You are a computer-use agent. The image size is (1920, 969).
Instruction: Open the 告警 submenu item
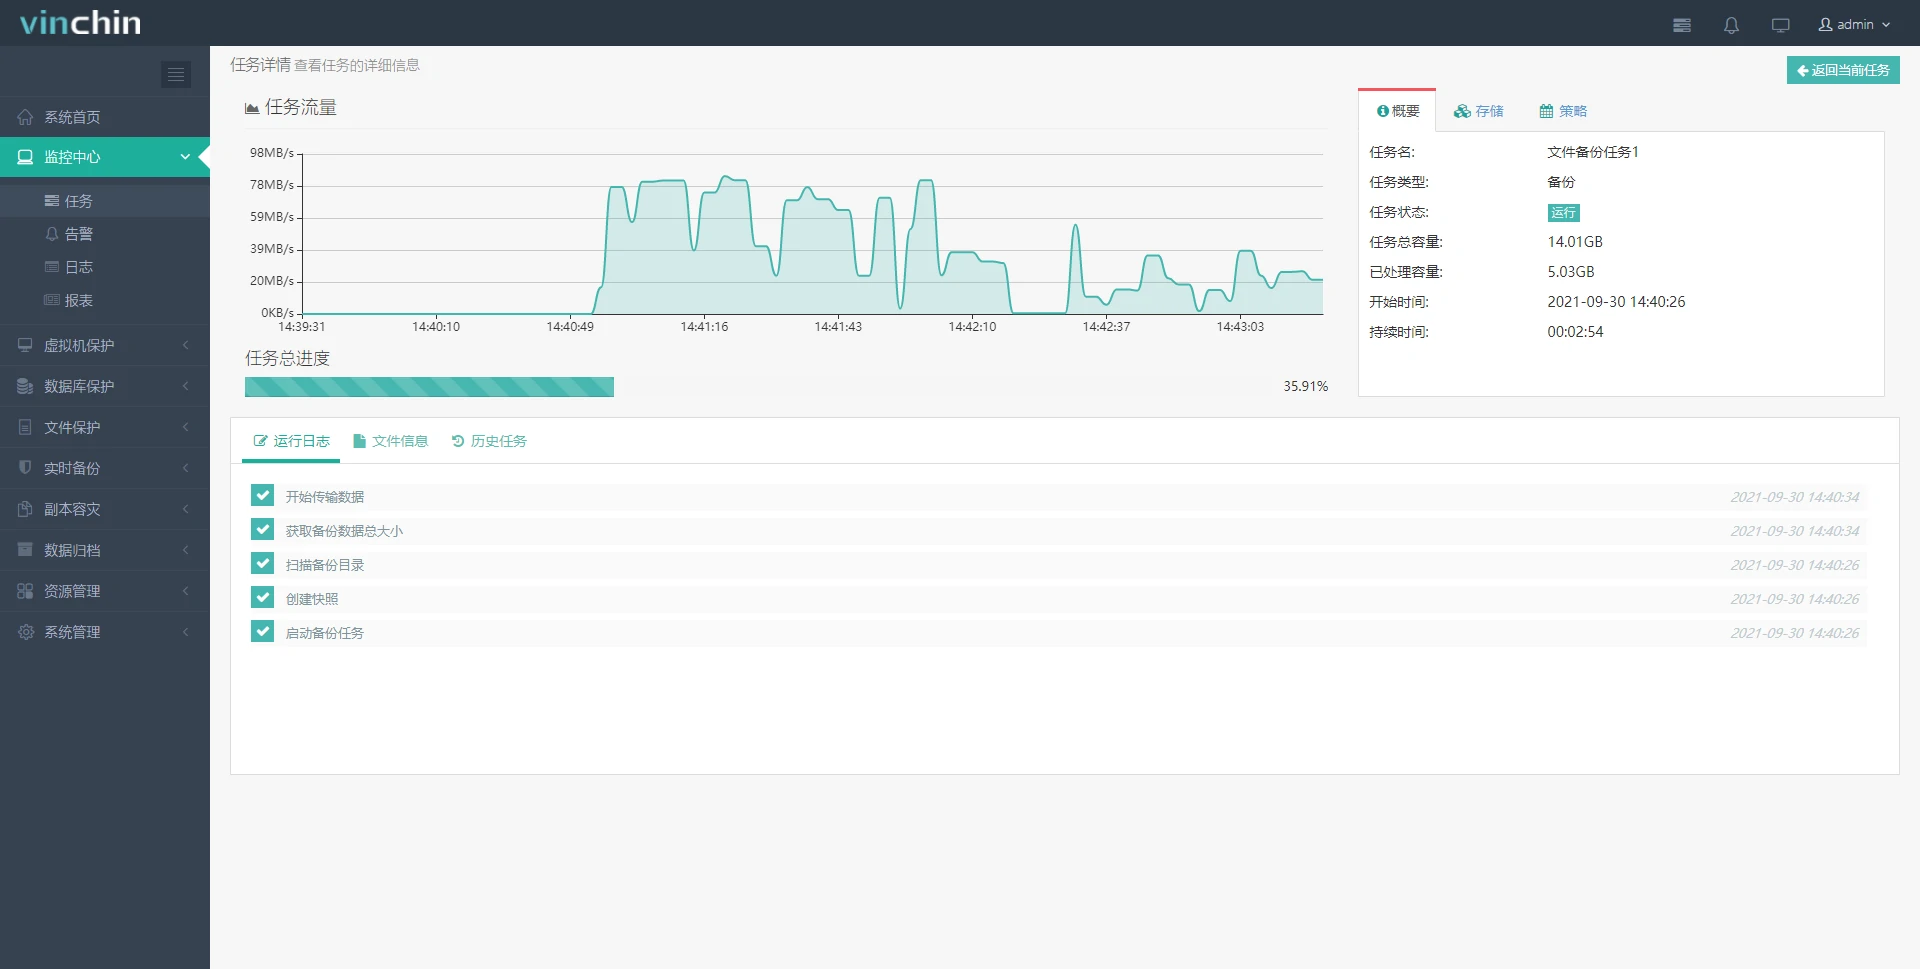point(105,234)
